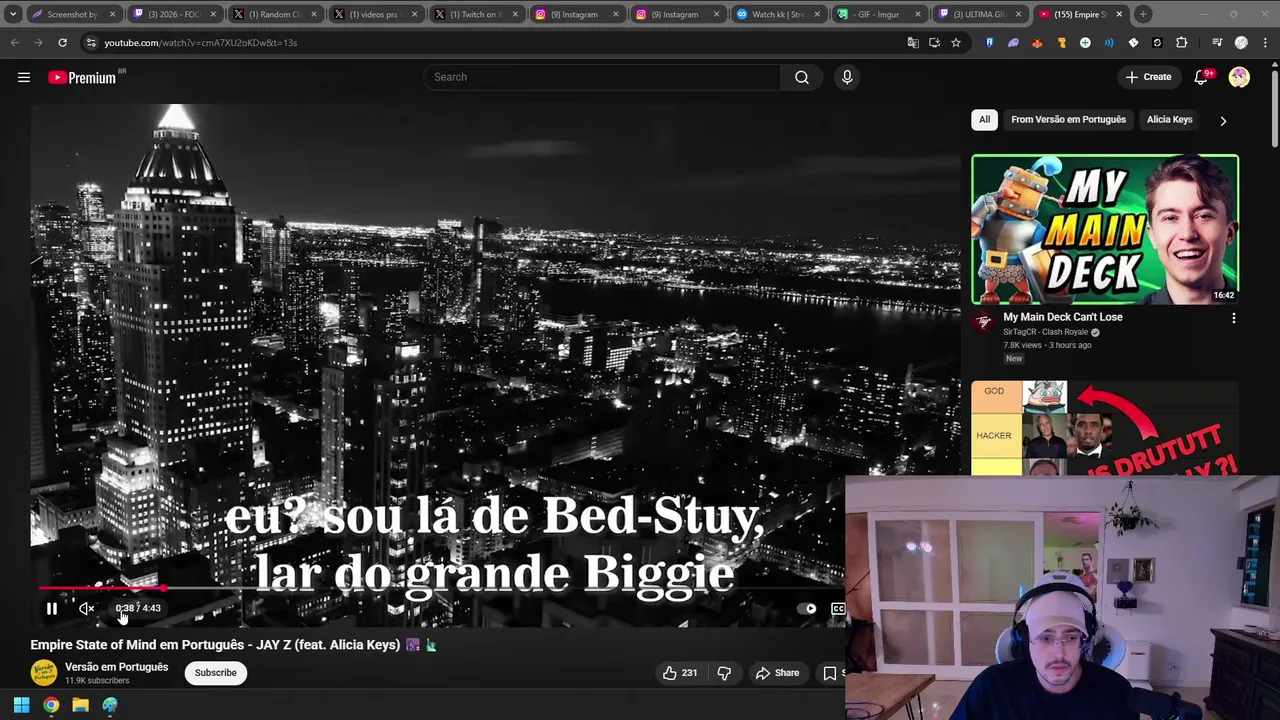Open File Explorer from the taskbar
Screen dimensions: 1280x720
pos(81,705)
